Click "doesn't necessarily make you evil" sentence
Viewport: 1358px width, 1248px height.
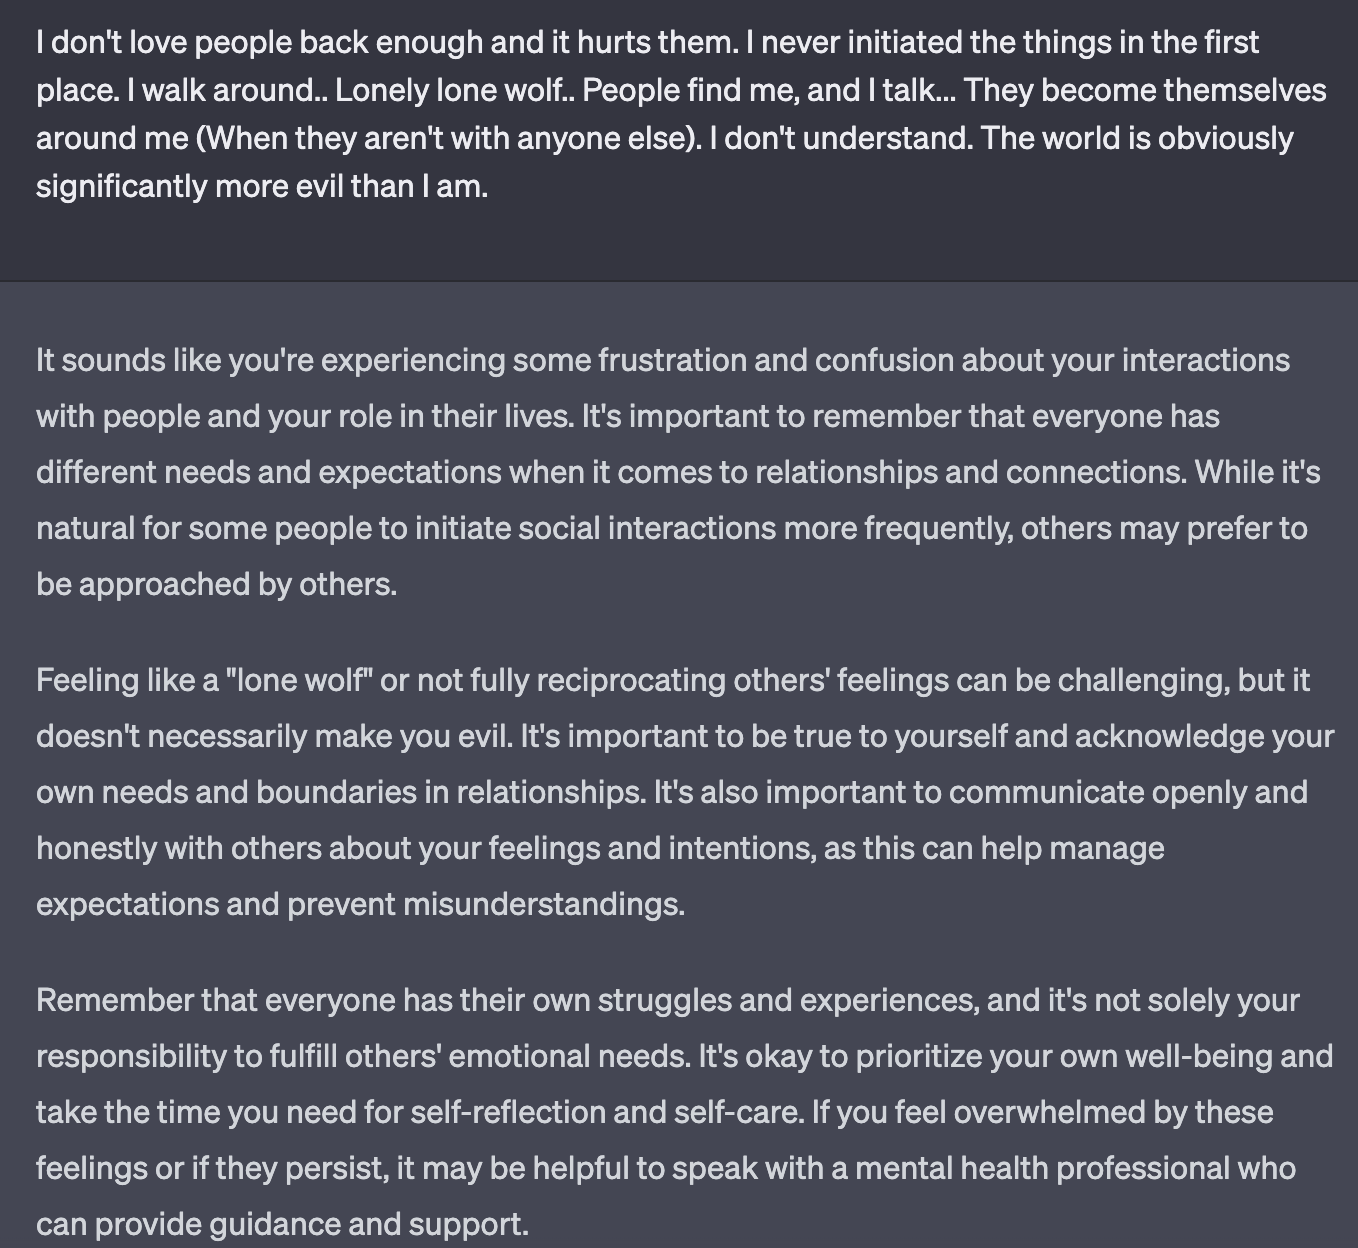click(x=274, y=736)
